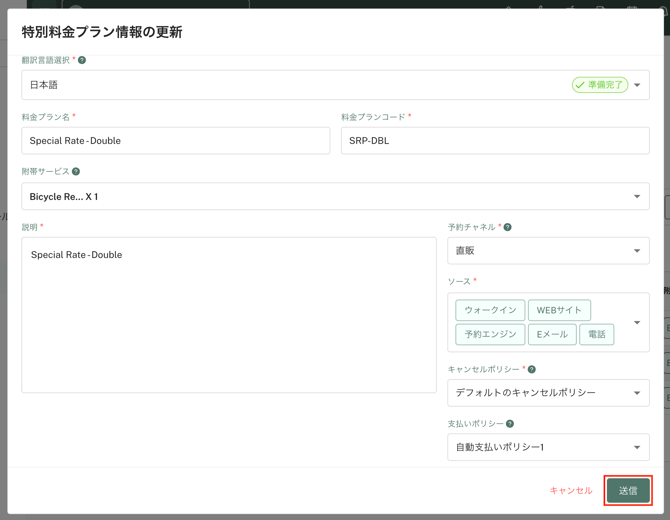Open the 自動支払いポリシー1 dropdown

coord(637,448)
